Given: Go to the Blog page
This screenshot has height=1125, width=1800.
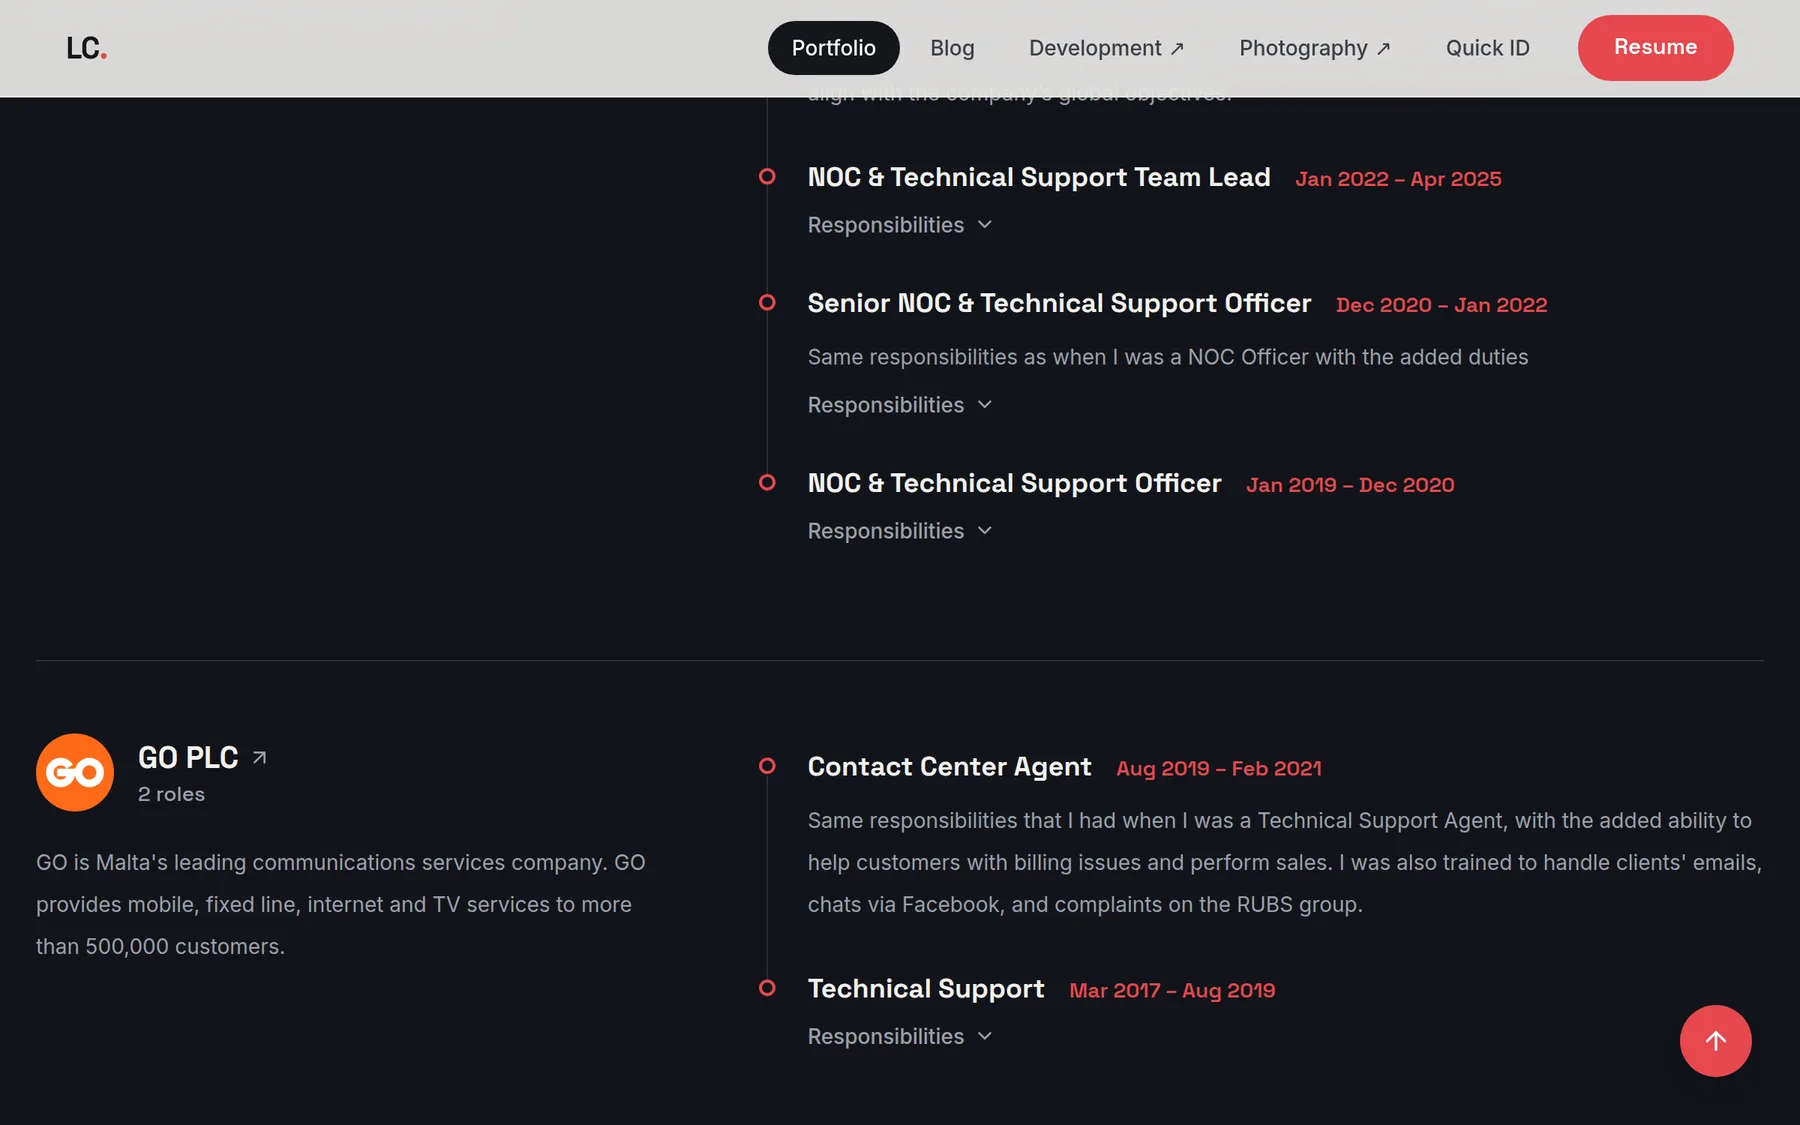Looking at the screenshot, I should [952, 48].
